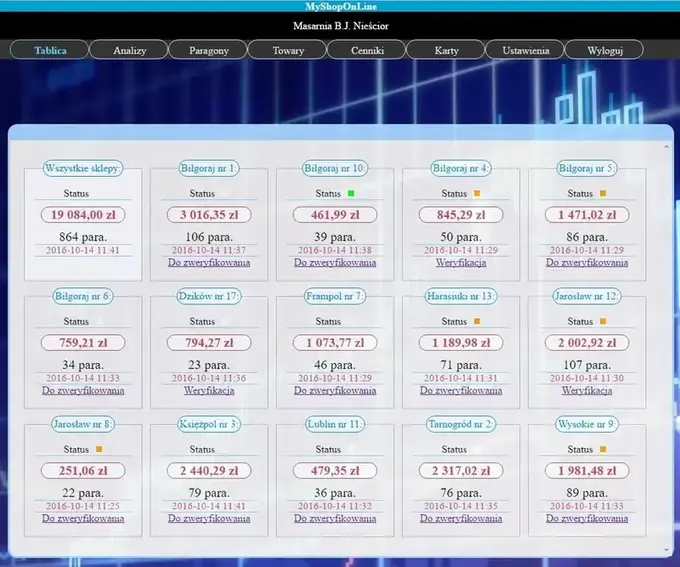Click Weryfikacja link under Biłgoraj nr 4
The height and width of the screenshot is (567, 680).
461,262
